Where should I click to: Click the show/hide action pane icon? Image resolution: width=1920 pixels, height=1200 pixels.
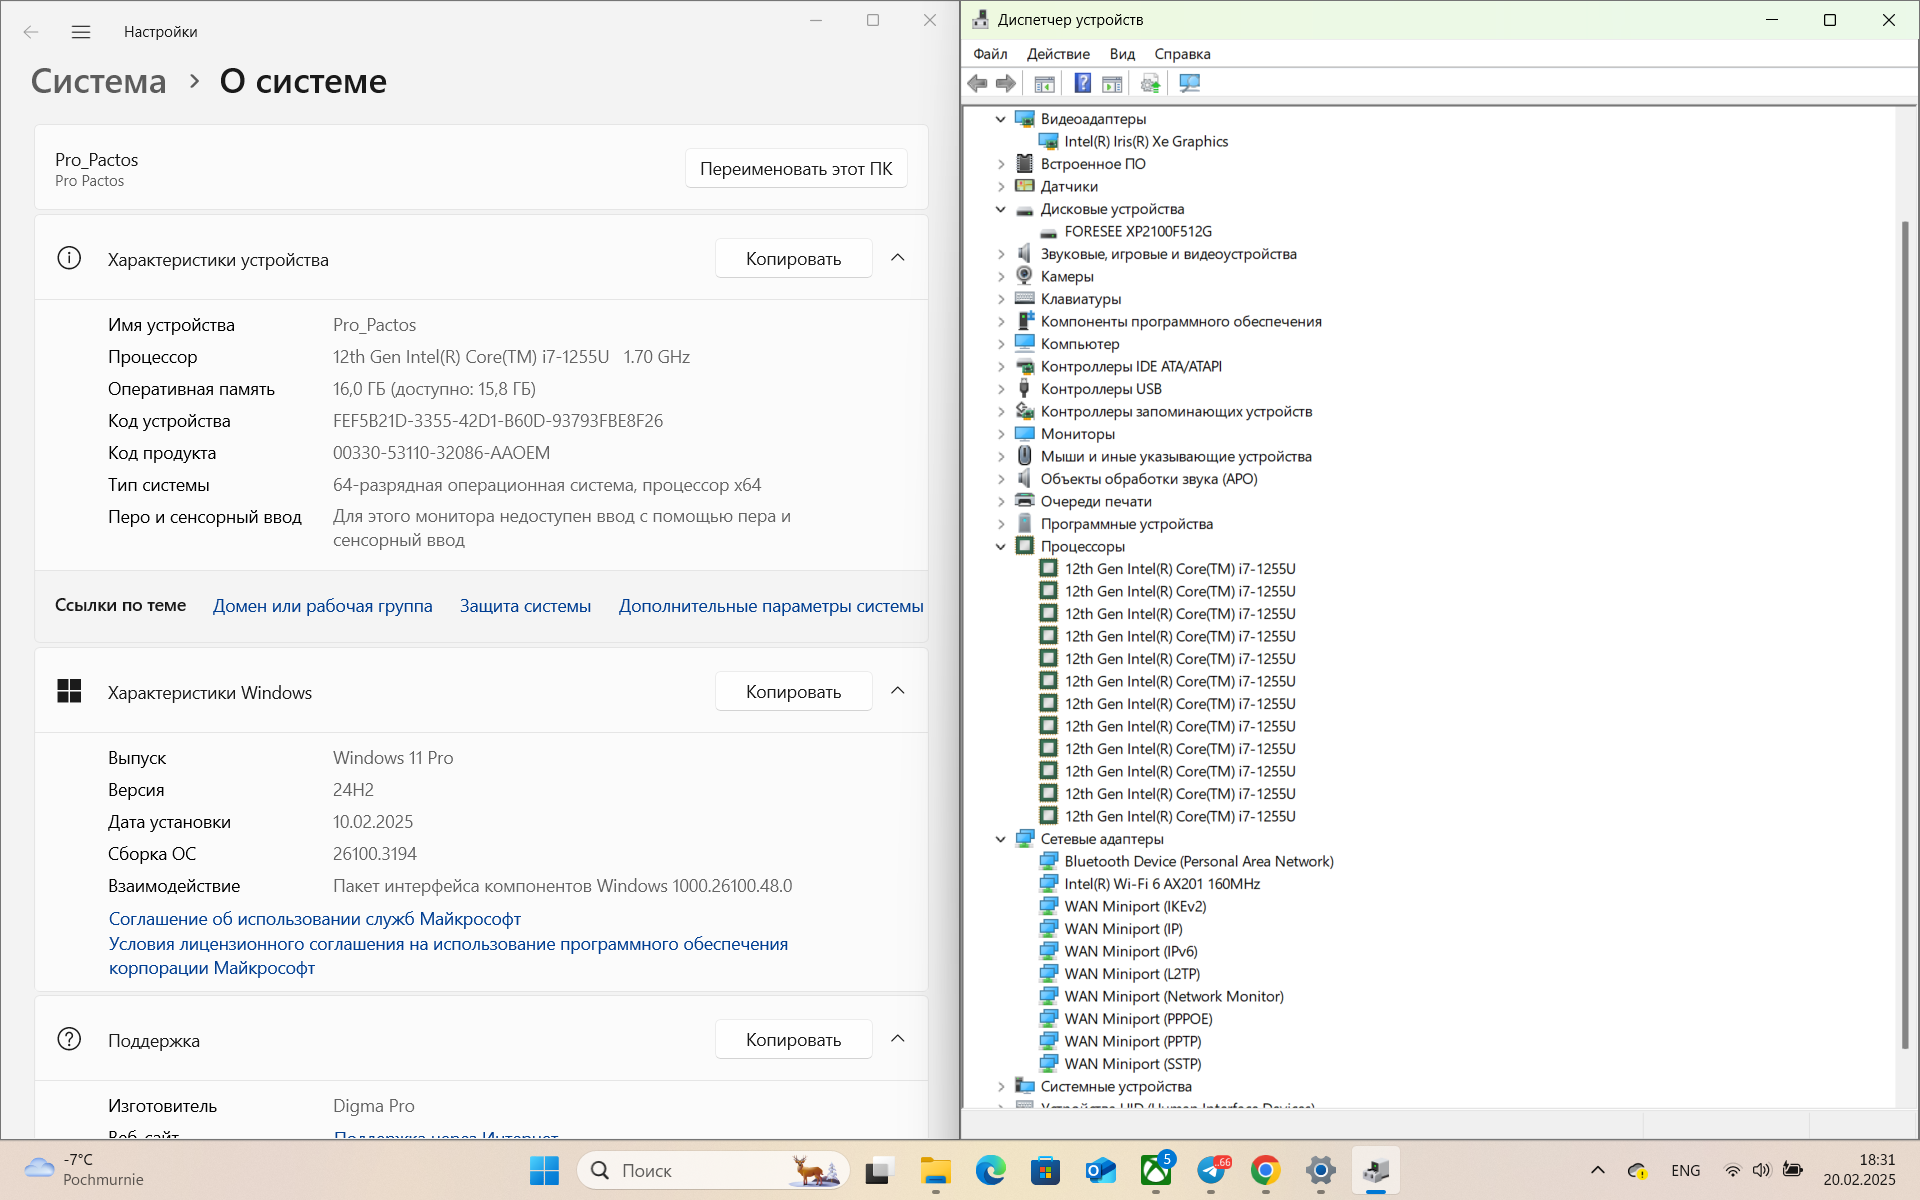tap(1112, 84)
